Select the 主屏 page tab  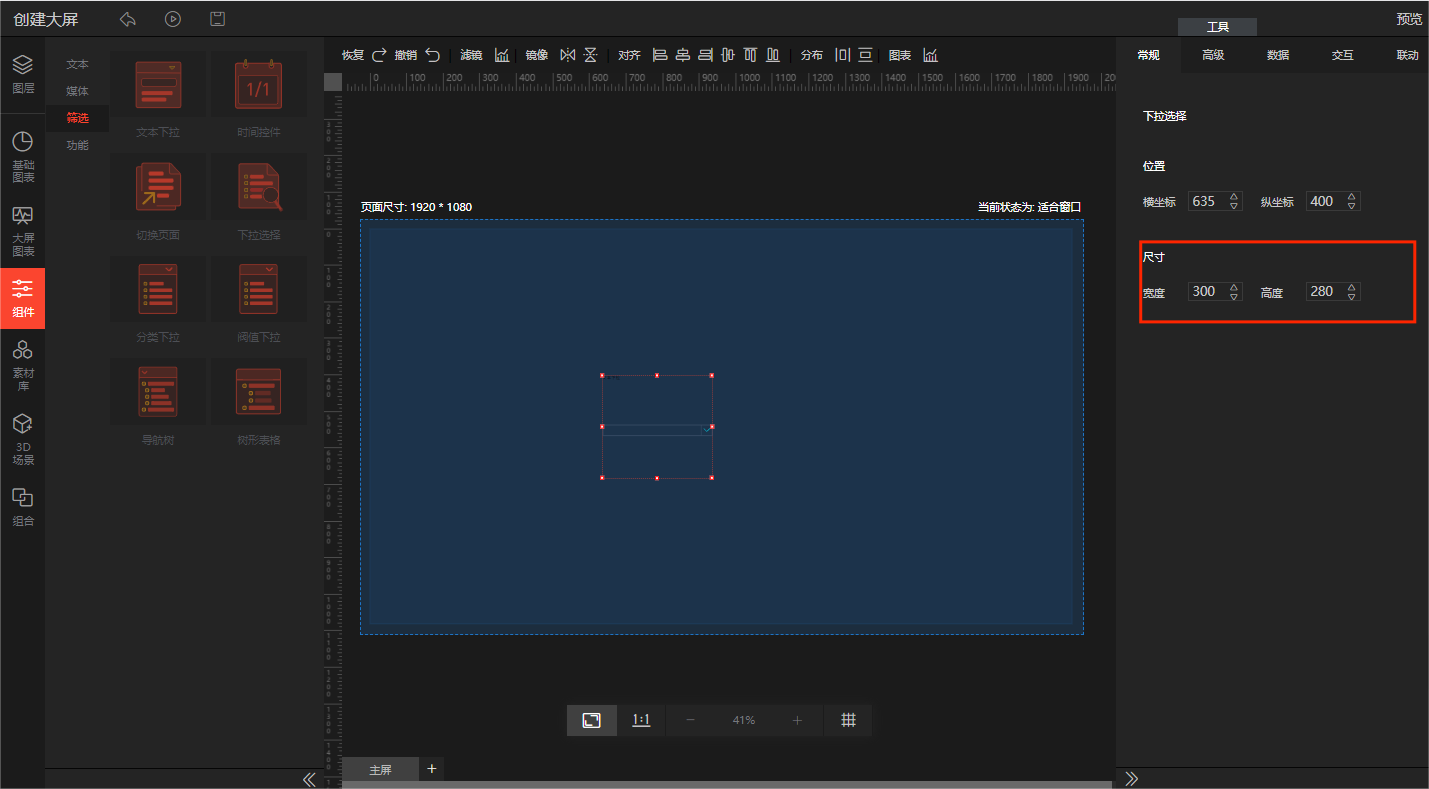381,769
